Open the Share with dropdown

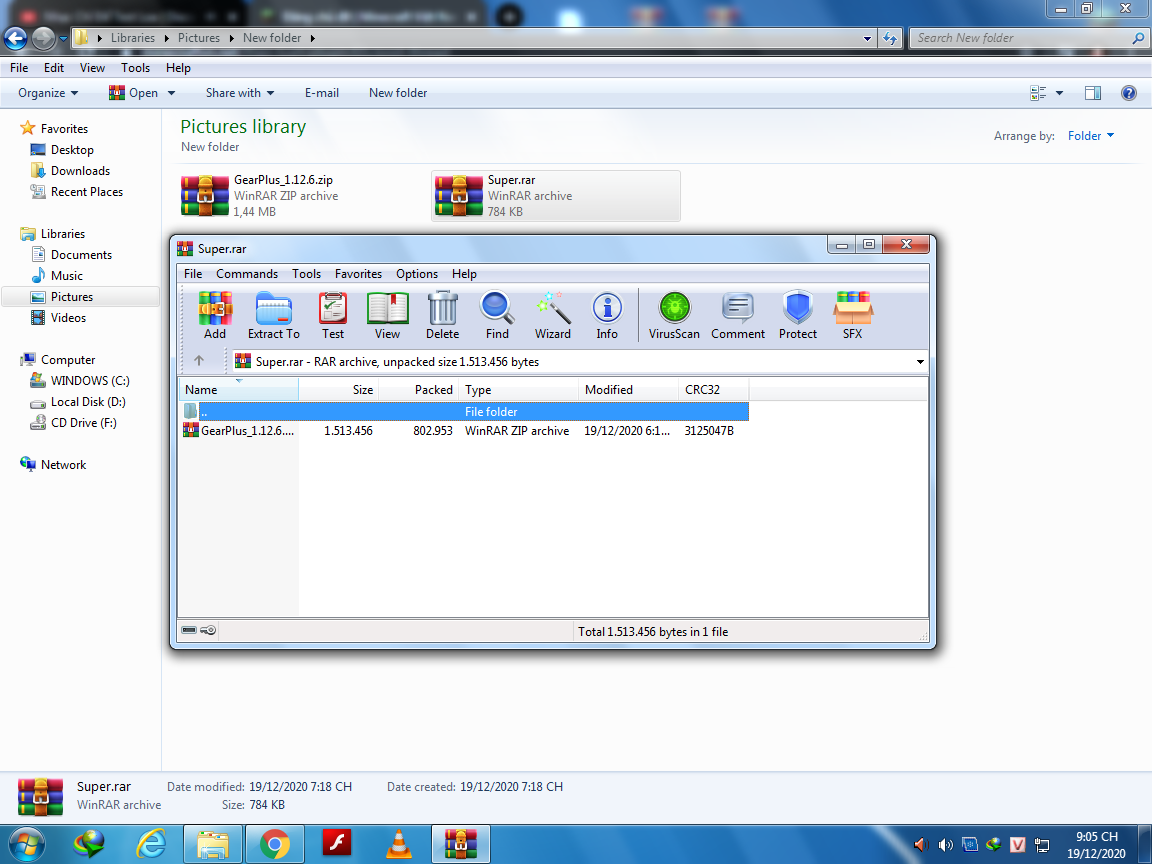point(240,93)
